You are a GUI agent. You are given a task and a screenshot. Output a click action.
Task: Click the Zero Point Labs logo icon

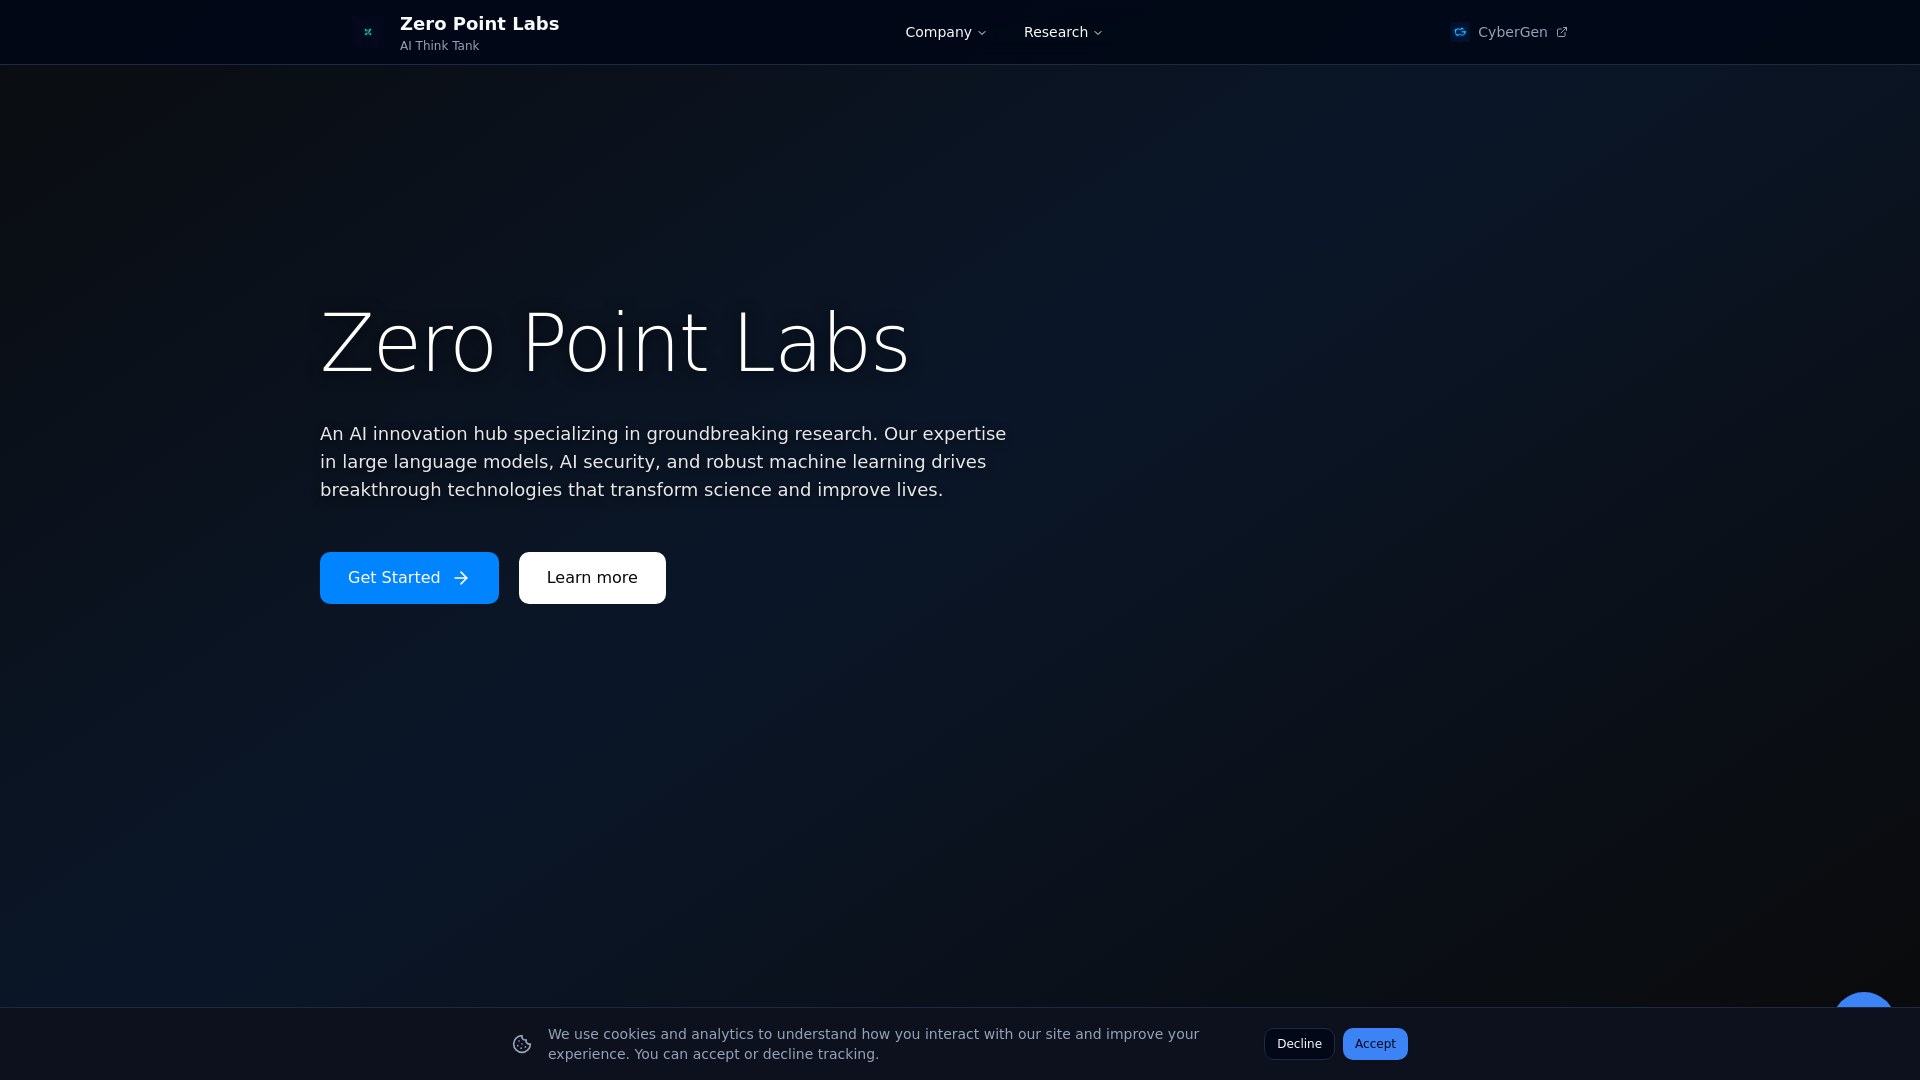(368, 32)
